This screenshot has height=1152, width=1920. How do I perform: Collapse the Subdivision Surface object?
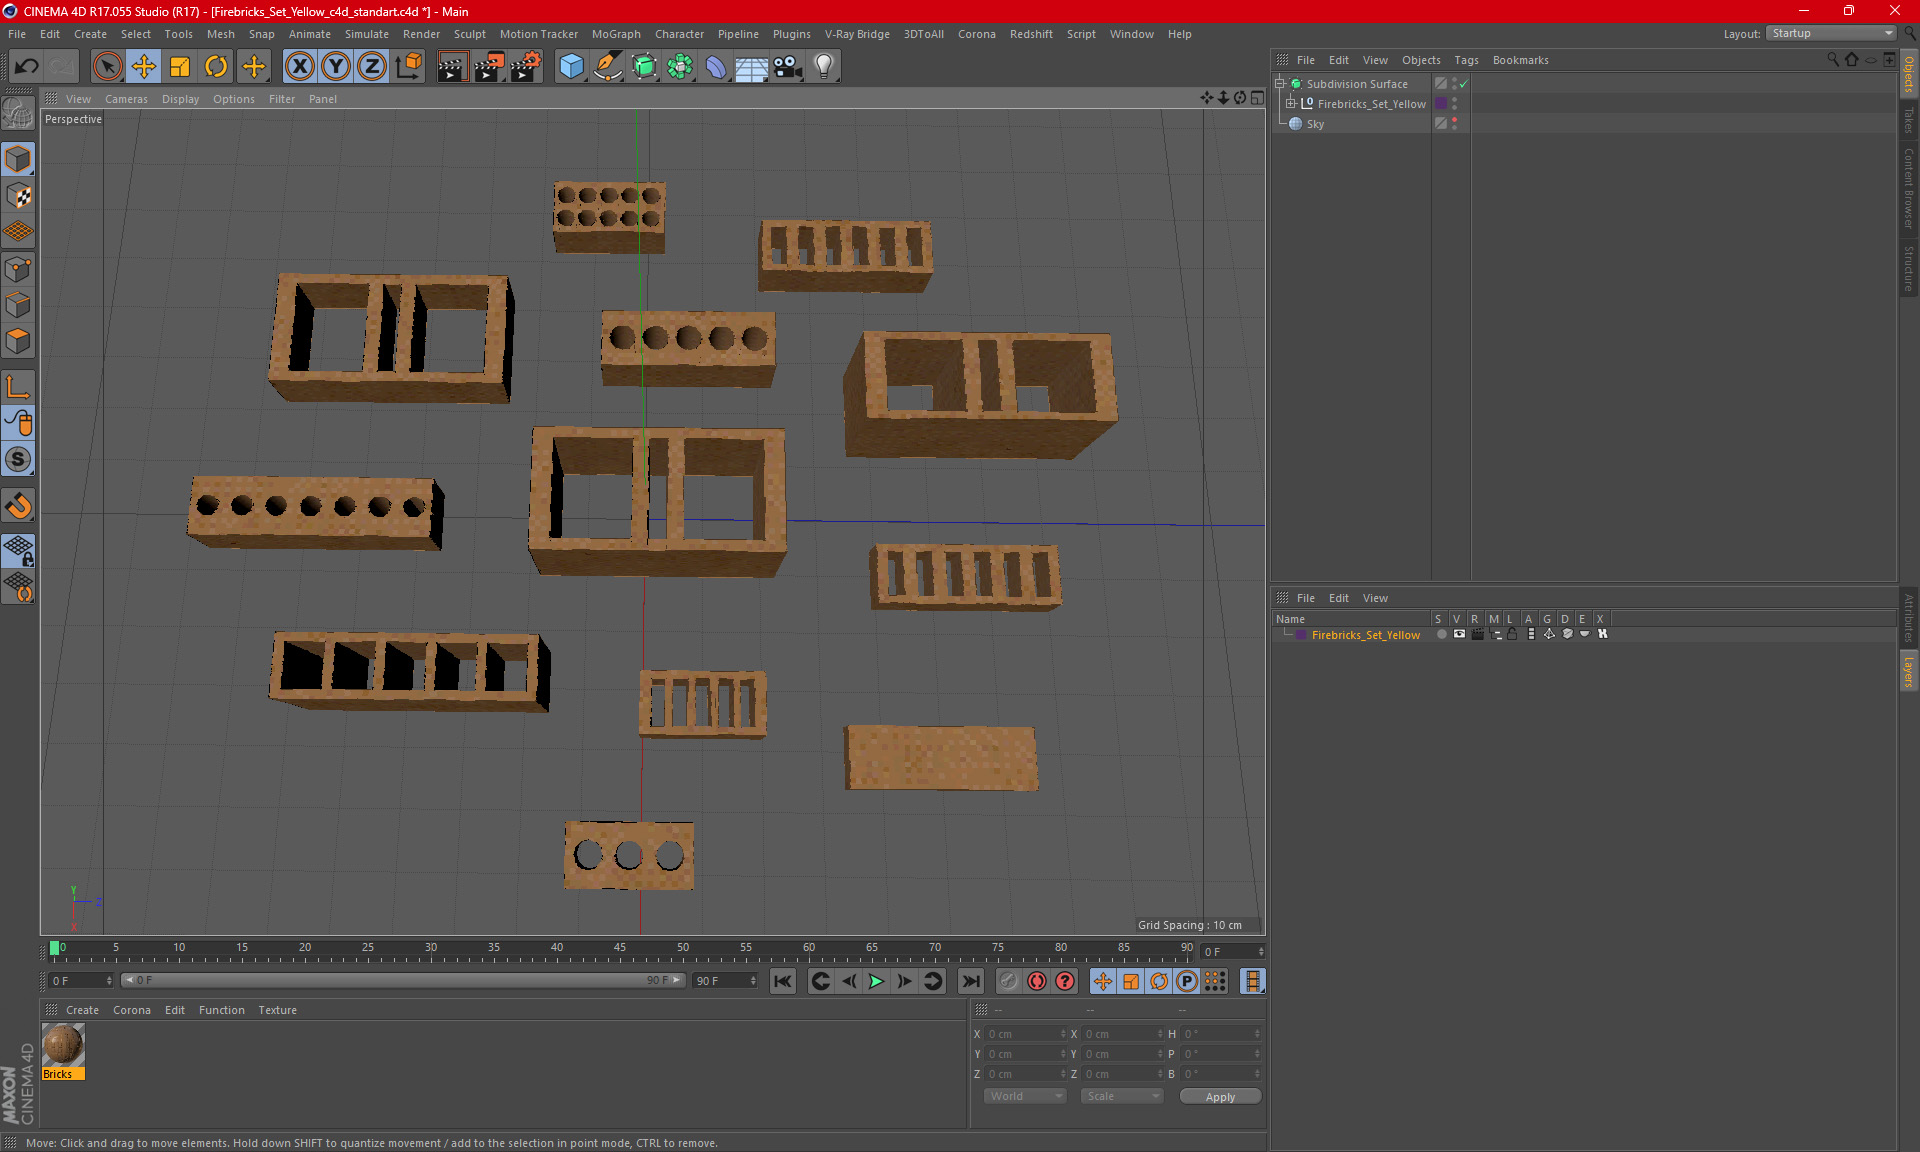1279,83
